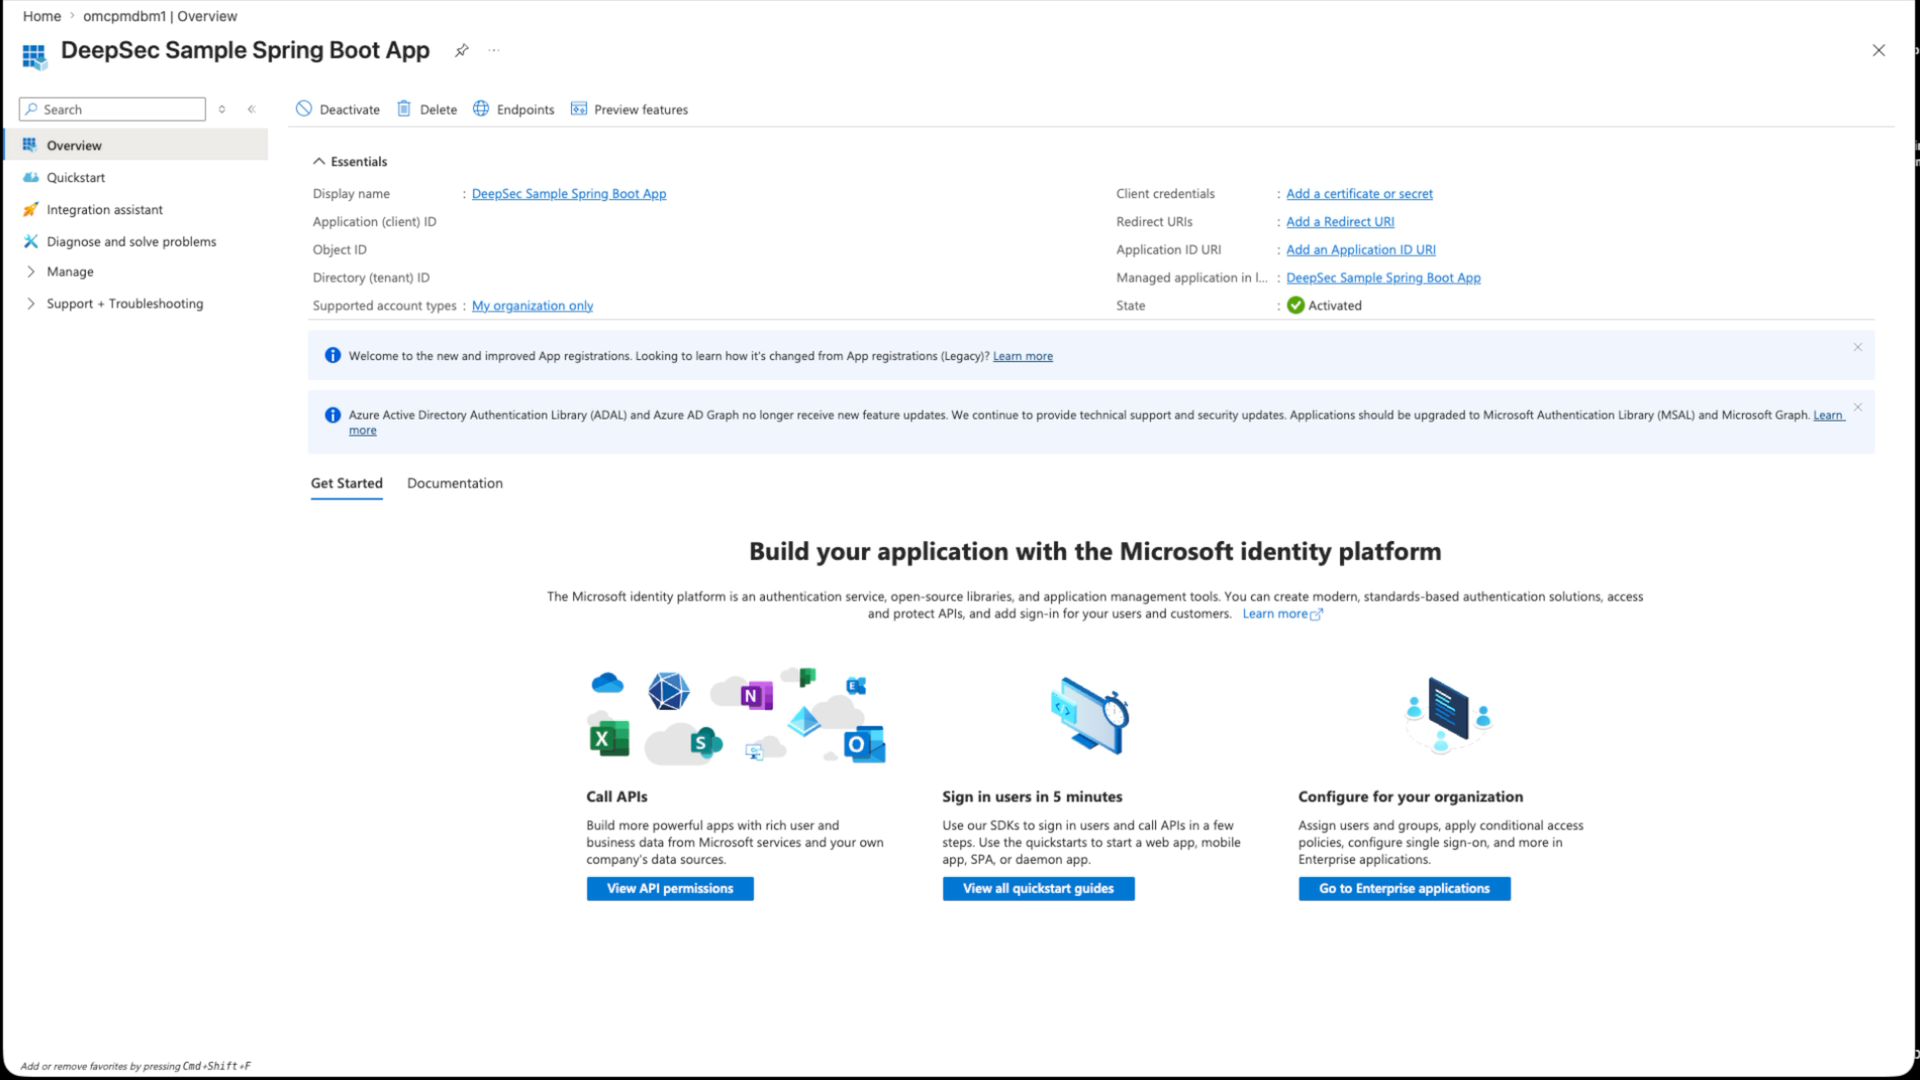Click Add a certificate or secret
This screenshot has height=1080, width=1920.
coord(1359,193)
